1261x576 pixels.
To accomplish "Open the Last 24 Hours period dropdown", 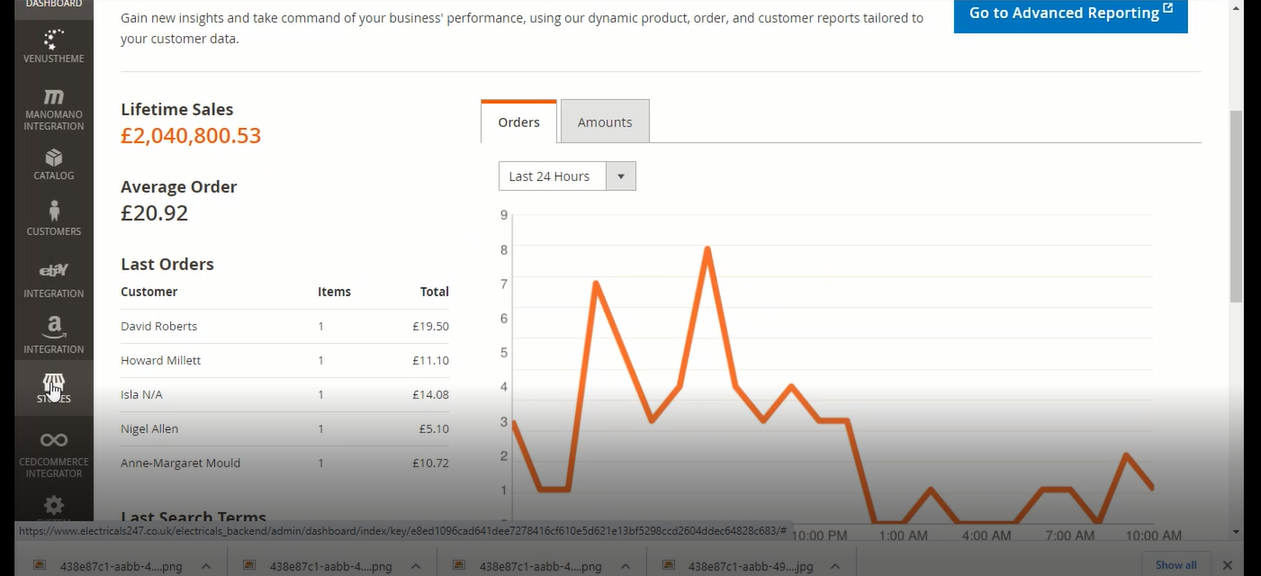I will (567, 176).
